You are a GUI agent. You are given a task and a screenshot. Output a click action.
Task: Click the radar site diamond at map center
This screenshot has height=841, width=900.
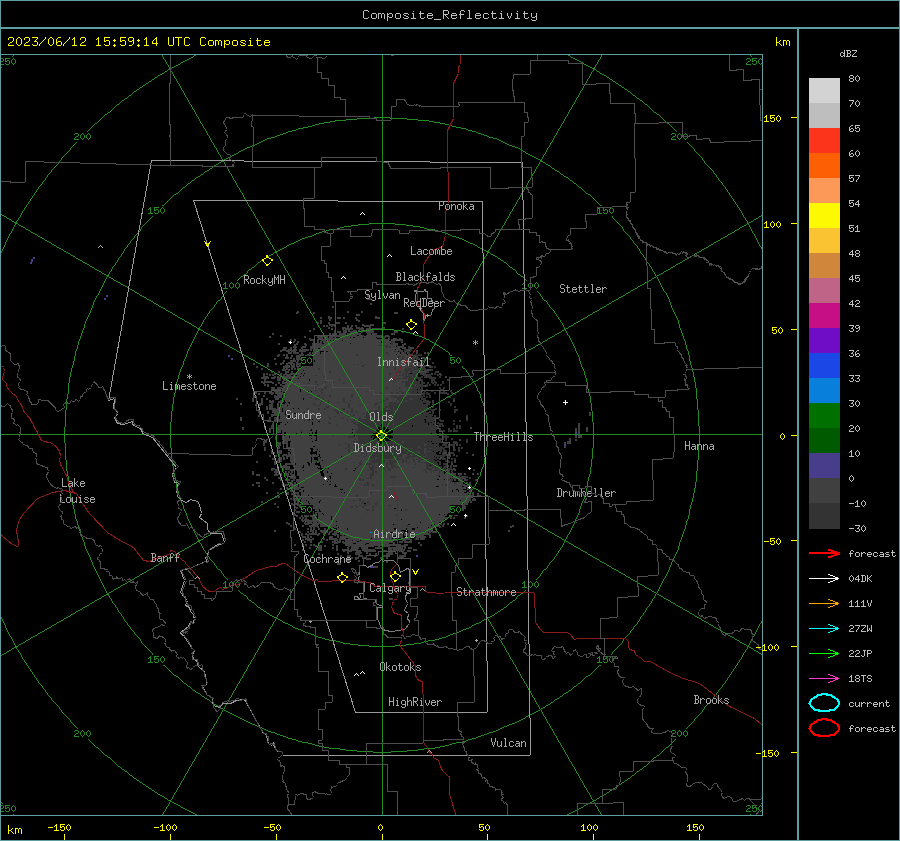tap(382, 435)
